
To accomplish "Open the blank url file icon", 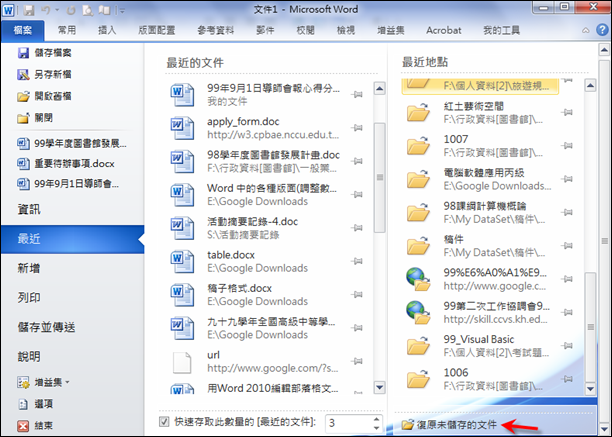I will point(182,362).
